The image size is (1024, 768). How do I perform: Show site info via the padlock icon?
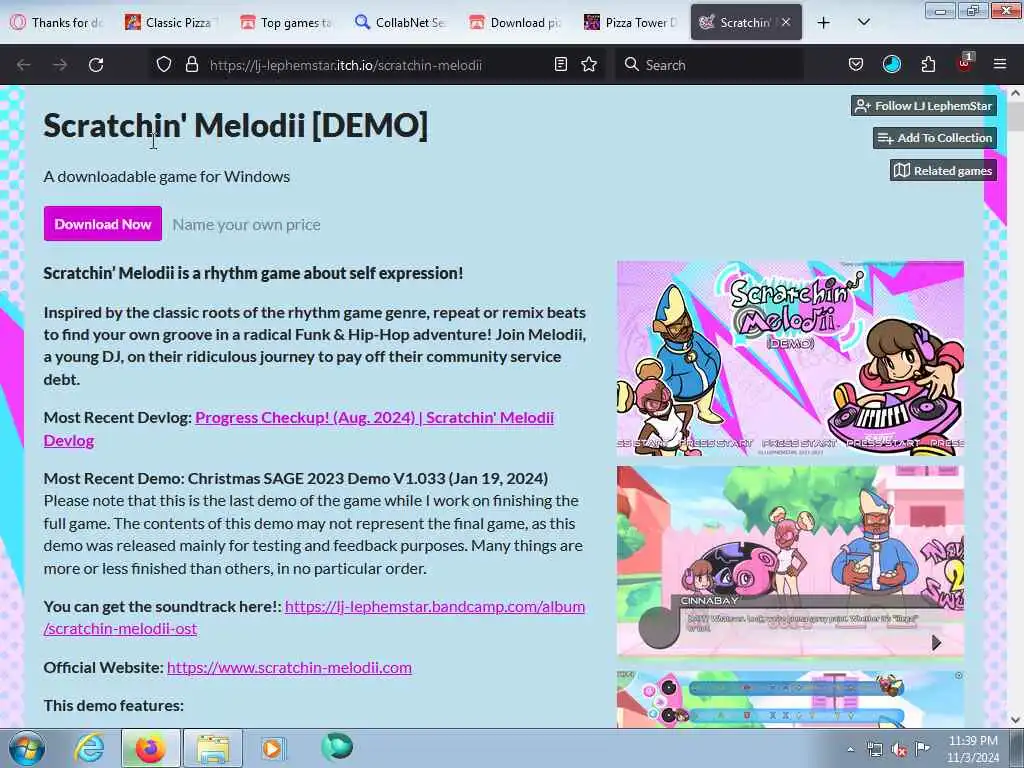pos(191,65)
